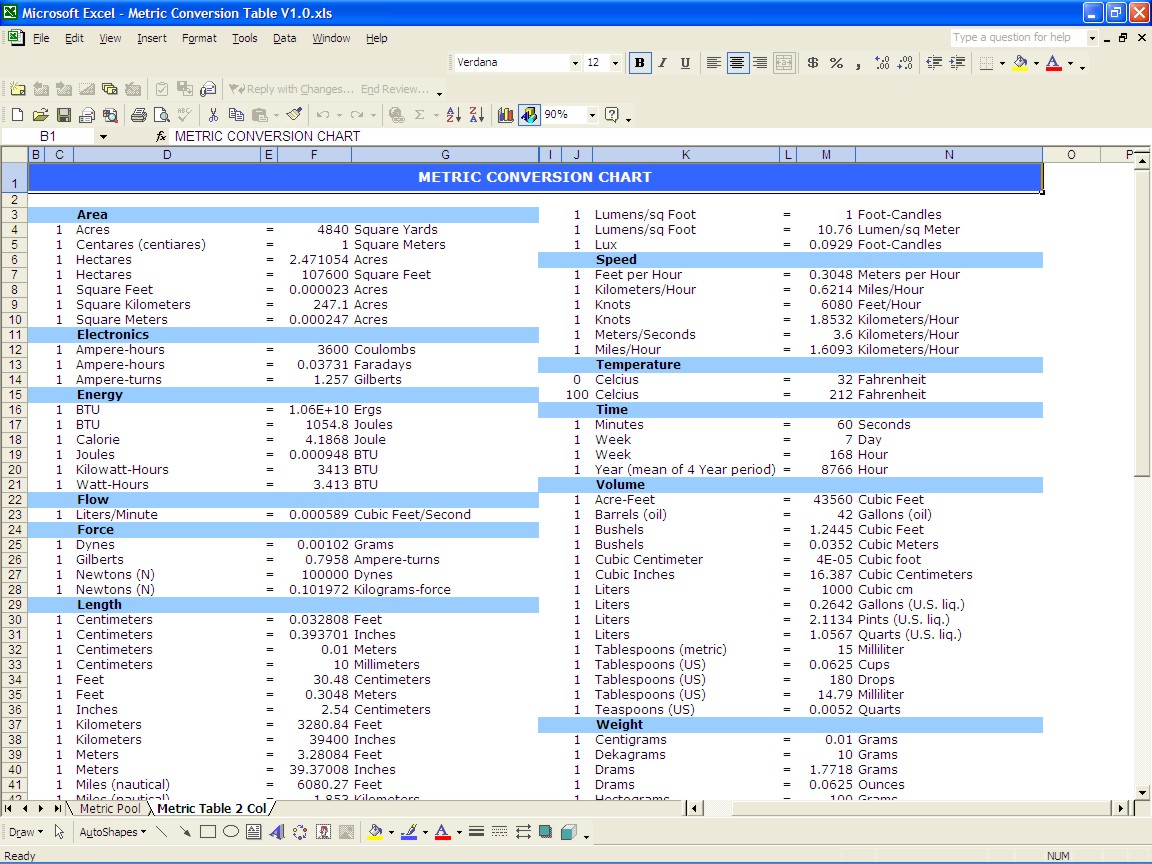Open the File menu
This screenshot has width=1152, height=864.
pyautogui.click(x=41, y=38)
